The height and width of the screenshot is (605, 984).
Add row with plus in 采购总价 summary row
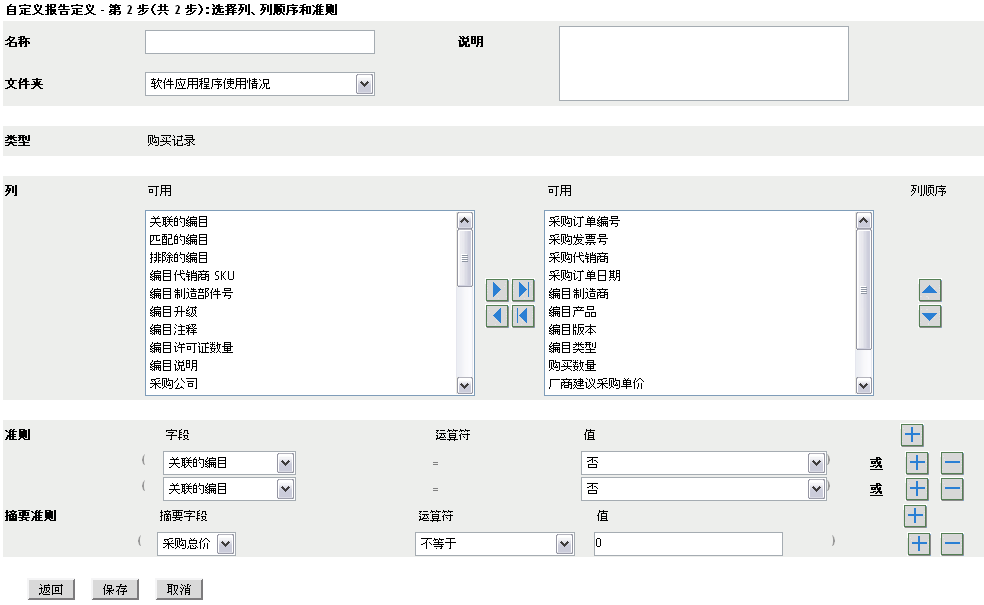point(919,543)
